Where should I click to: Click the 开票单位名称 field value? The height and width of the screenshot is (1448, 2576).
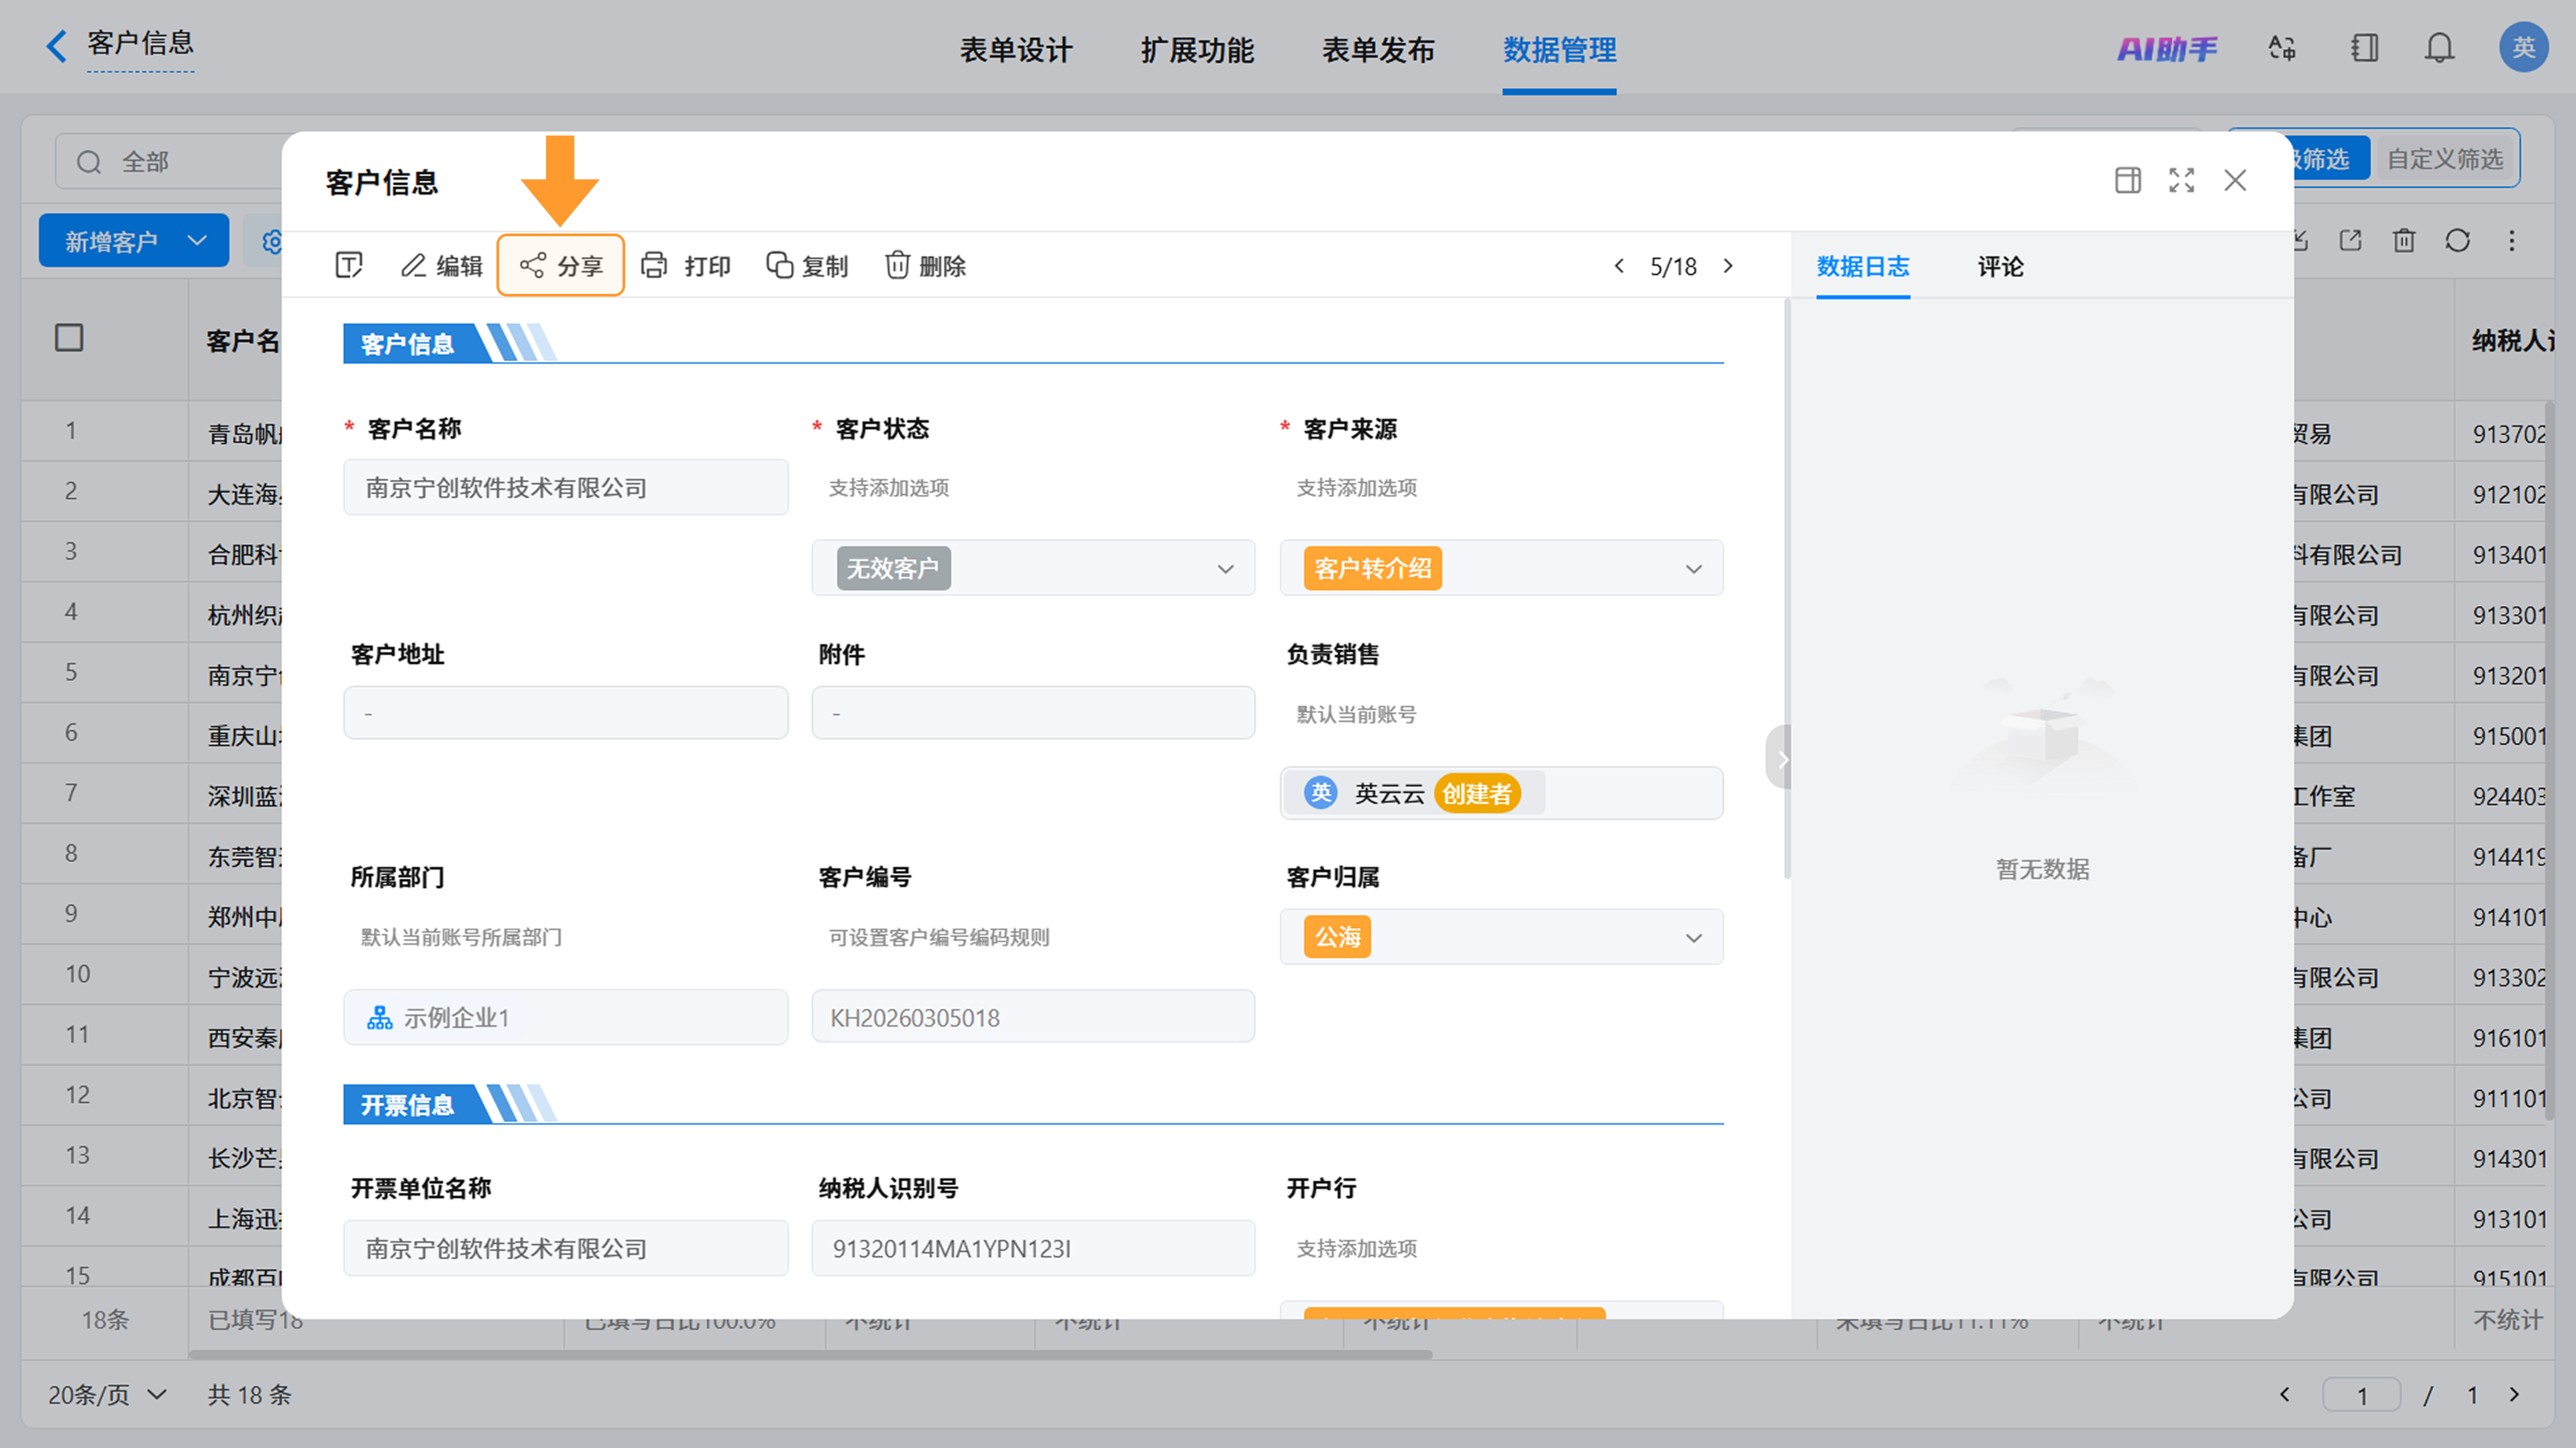click(x=565, y=1248)
